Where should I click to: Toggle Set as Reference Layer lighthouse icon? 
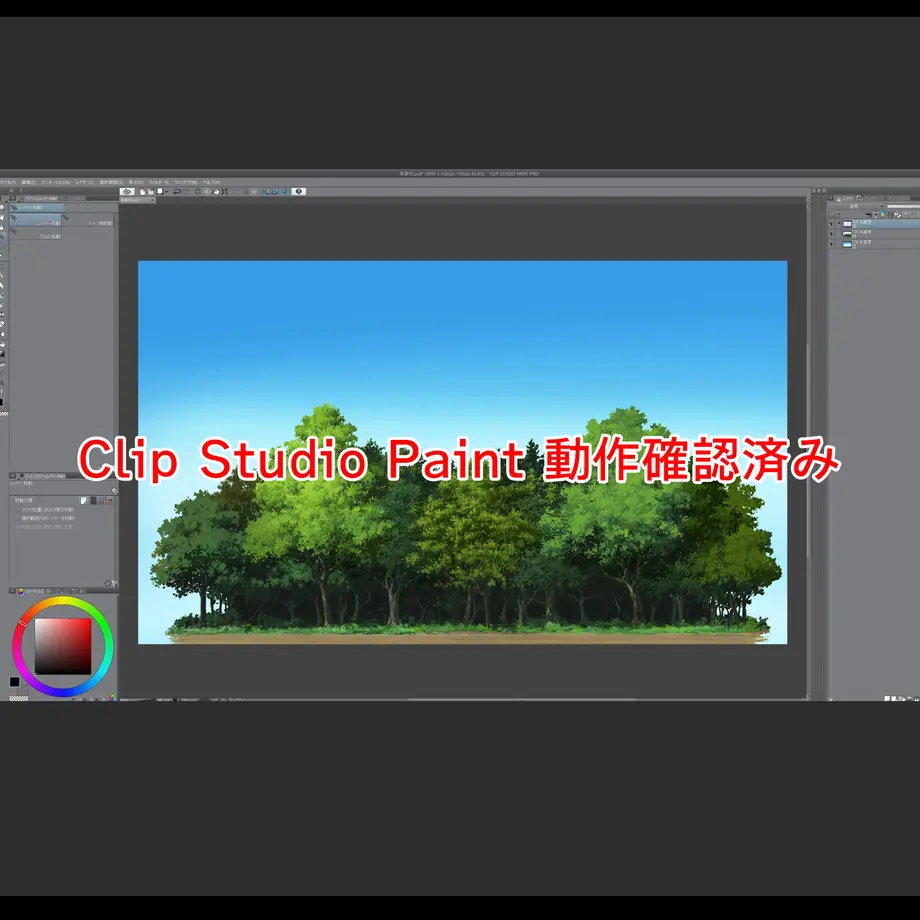click(875, 214)
